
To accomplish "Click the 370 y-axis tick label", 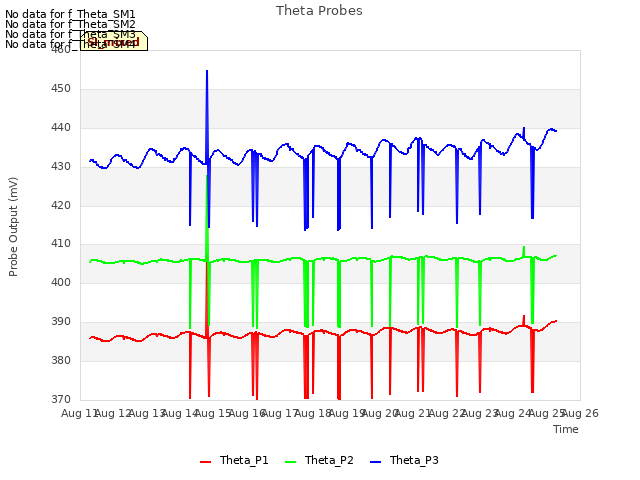I will 61,399.
